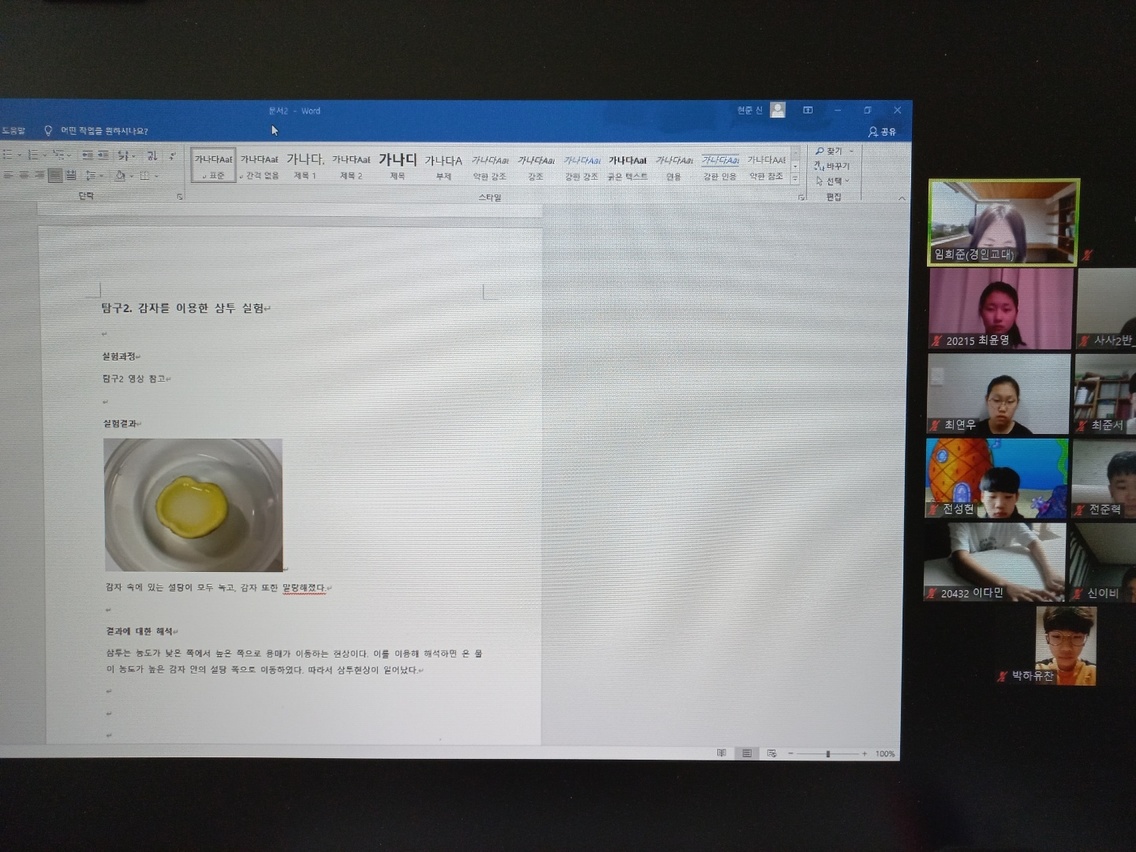Toggle justify text alignment
Image resolution: width=1136 pixels, height=852 pixels.
[55, 175]
